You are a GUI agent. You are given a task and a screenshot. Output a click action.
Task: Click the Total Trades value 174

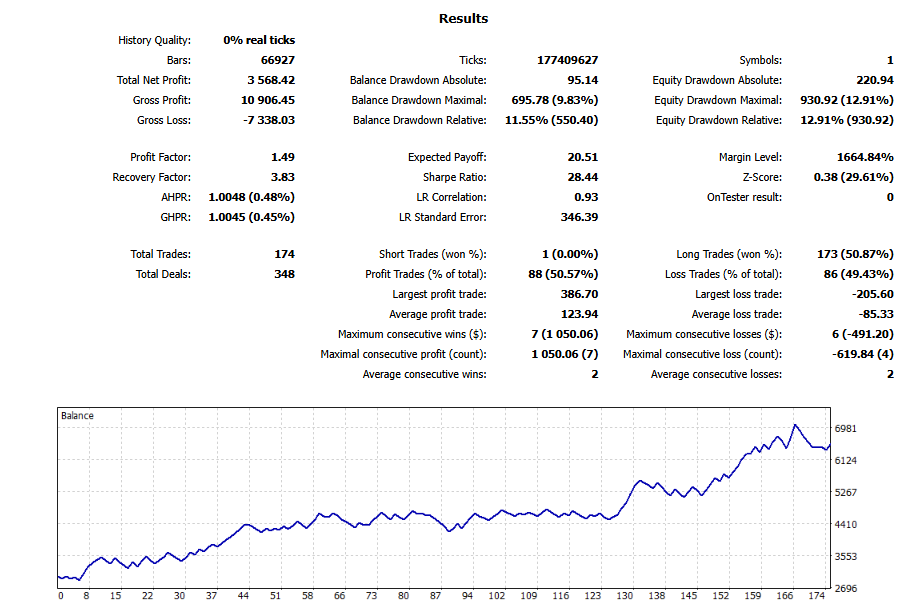click(x=284, y=255)
